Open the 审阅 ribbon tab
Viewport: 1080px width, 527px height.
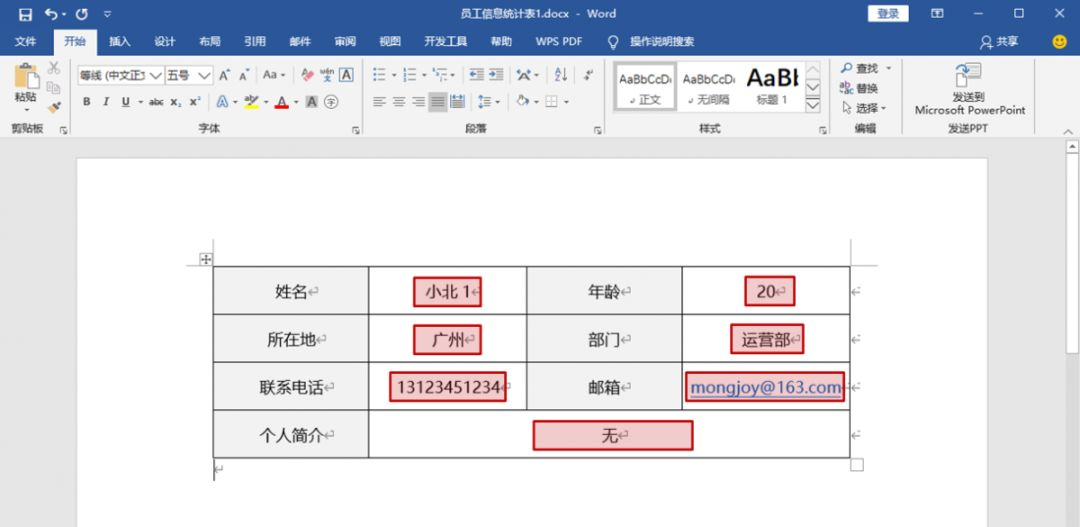[x=345, y=42]
